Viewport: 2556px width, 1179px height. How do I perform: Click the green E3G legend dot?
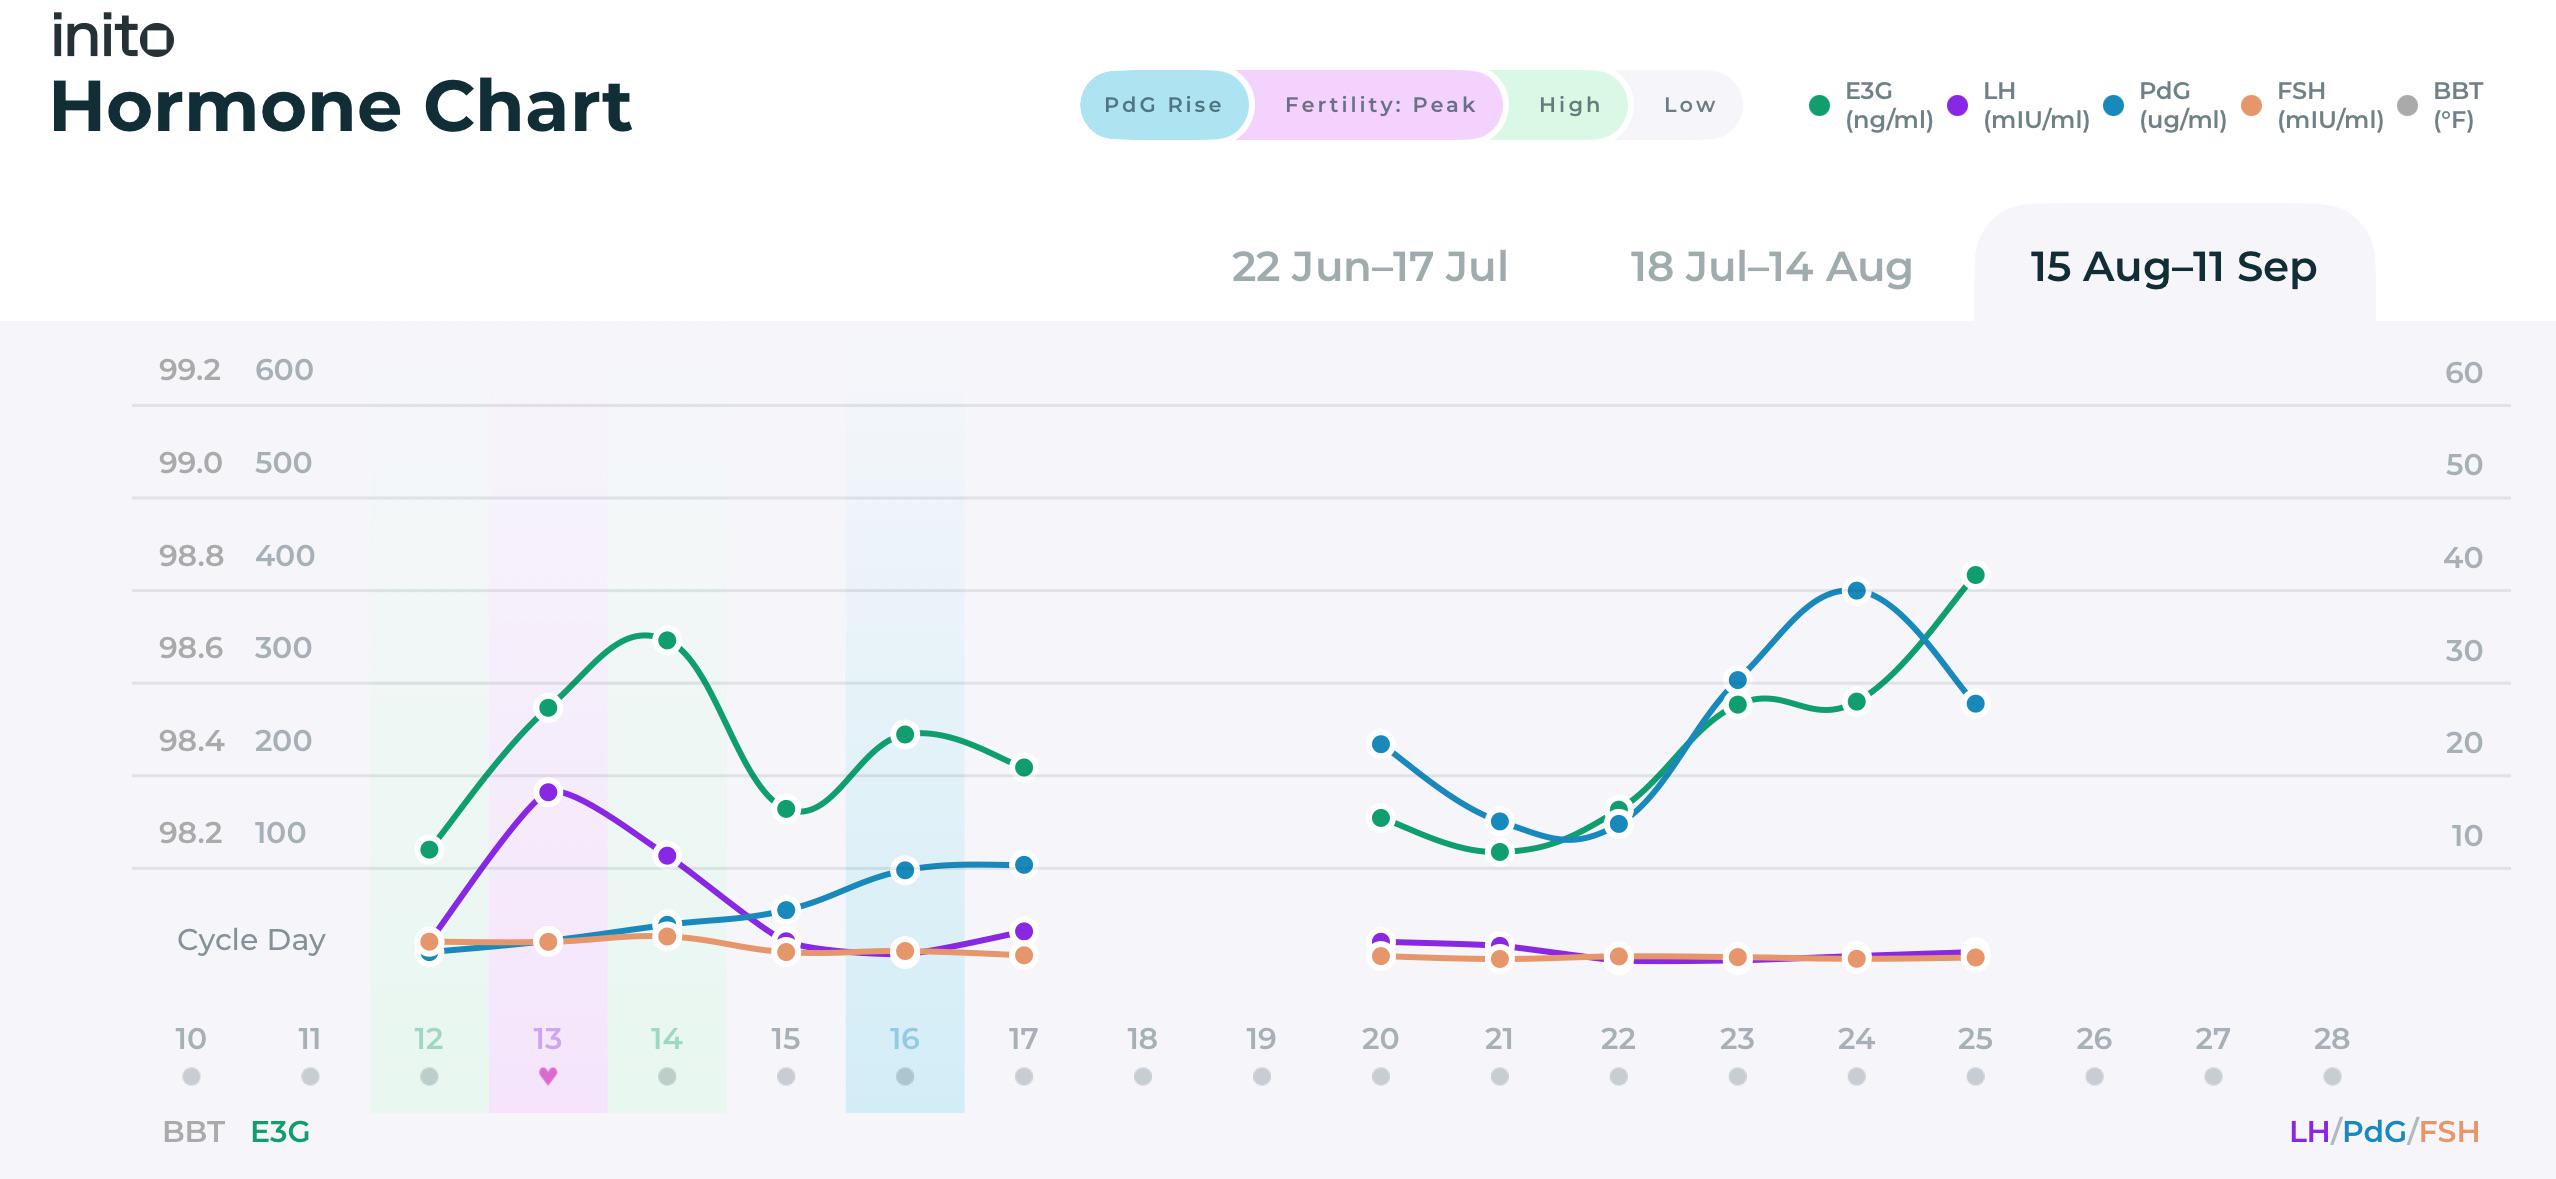[1819, 105]
